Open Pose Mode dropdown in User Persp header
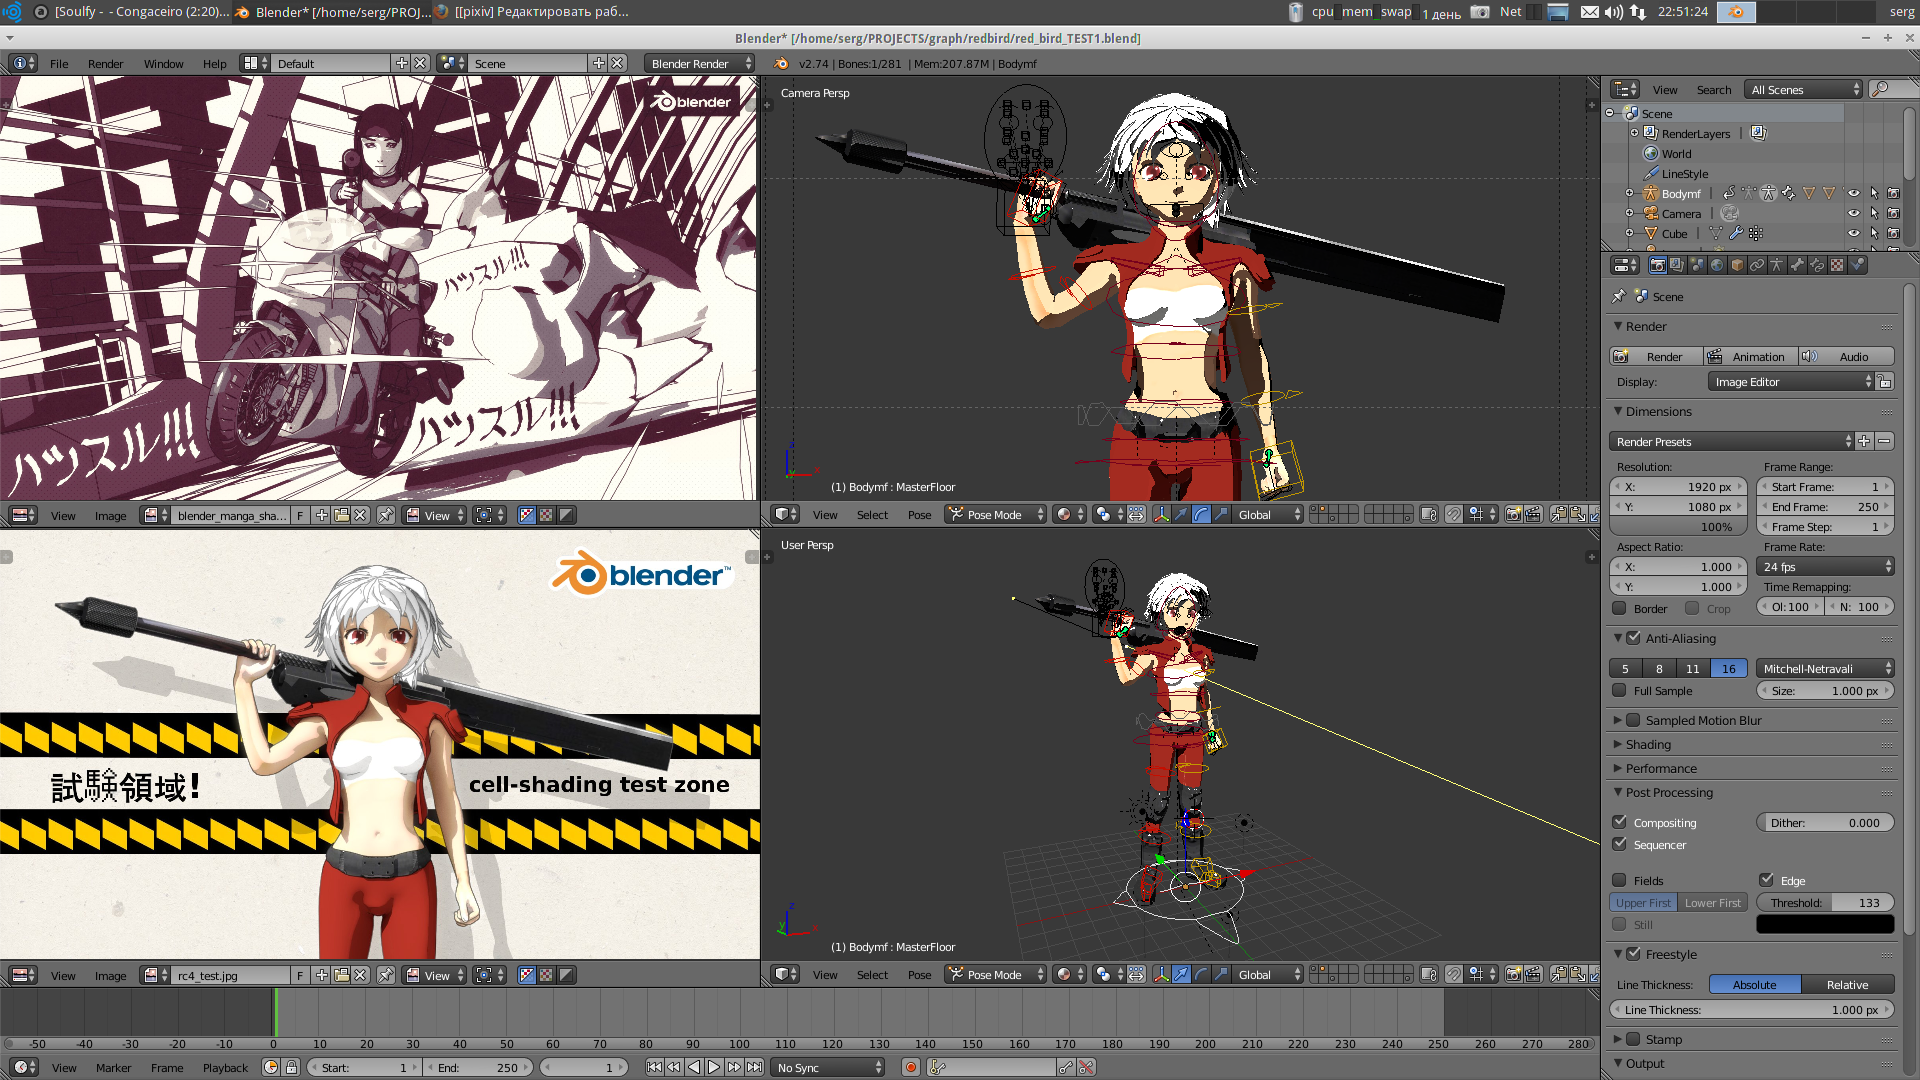 [x=996, y=975]
